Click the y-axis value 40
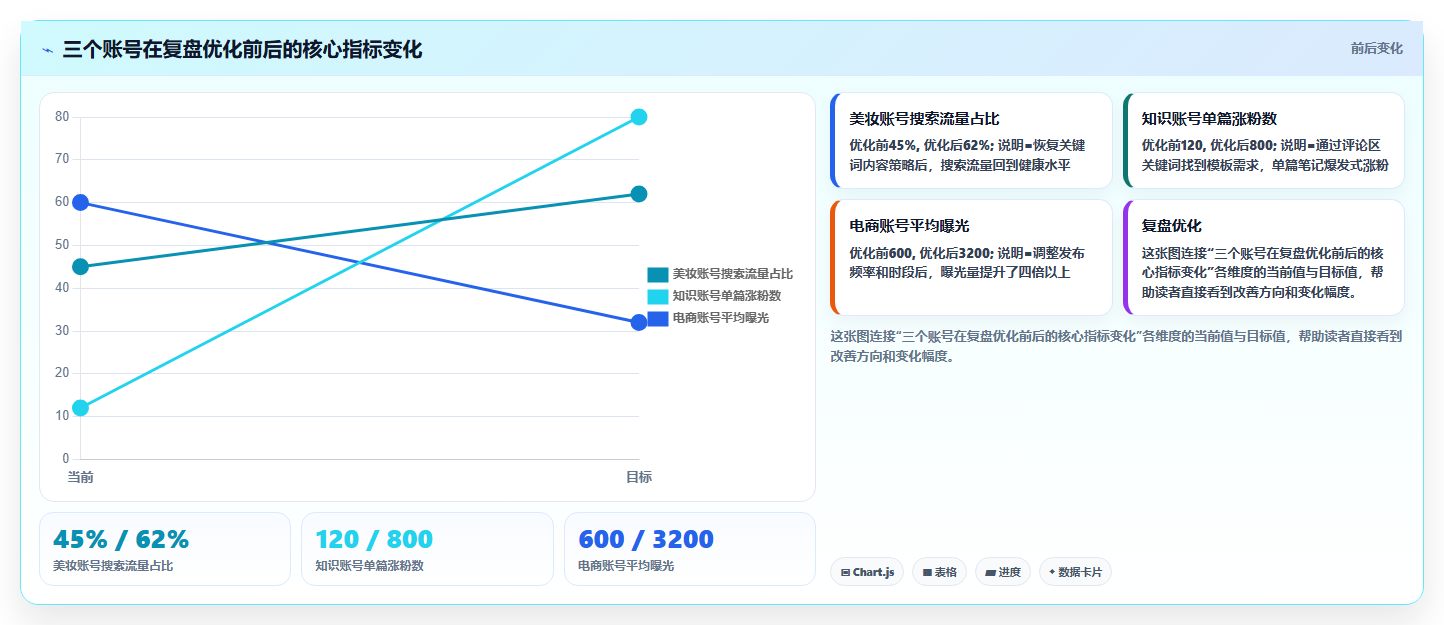 point(62,288)
